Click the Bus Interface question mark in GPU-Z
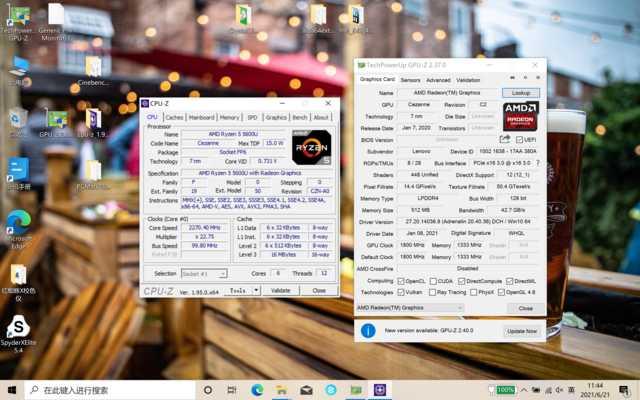 [x=538, y=163]
